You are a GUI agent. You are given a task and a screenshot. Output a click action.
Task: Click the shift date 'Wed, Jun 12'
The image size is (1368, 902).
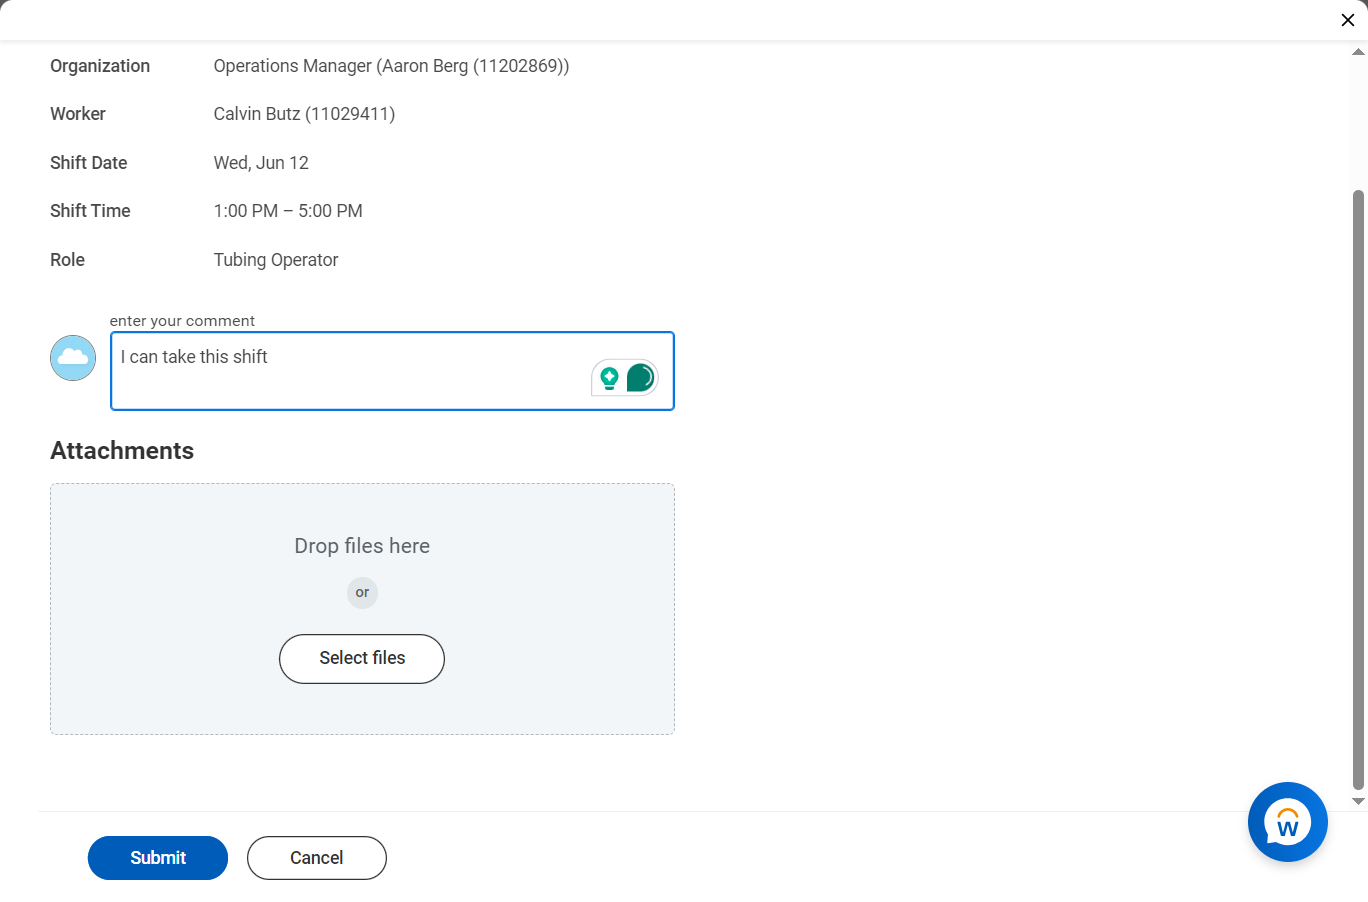(x=261, y=163)
